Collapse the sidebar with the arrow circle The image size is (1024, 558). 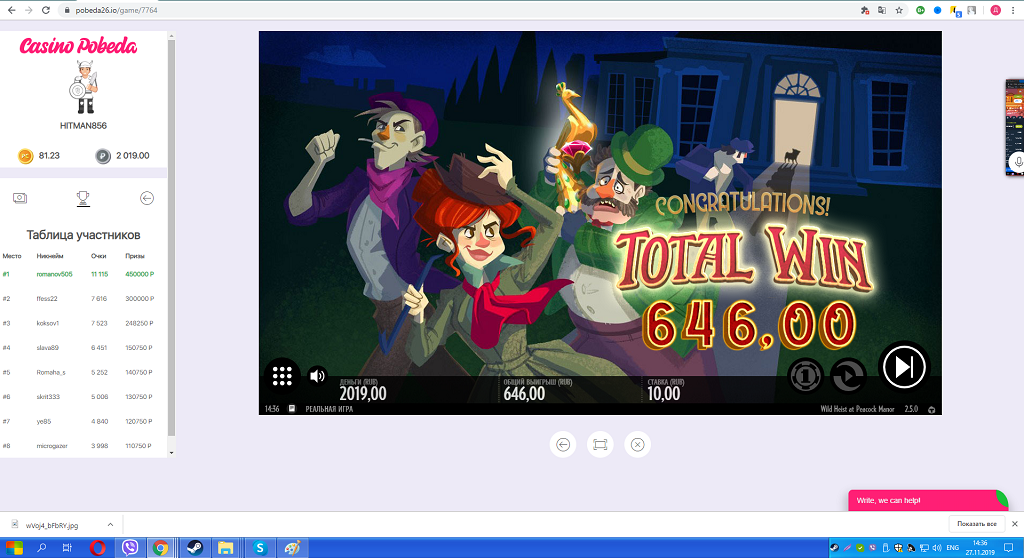point(147,198)
